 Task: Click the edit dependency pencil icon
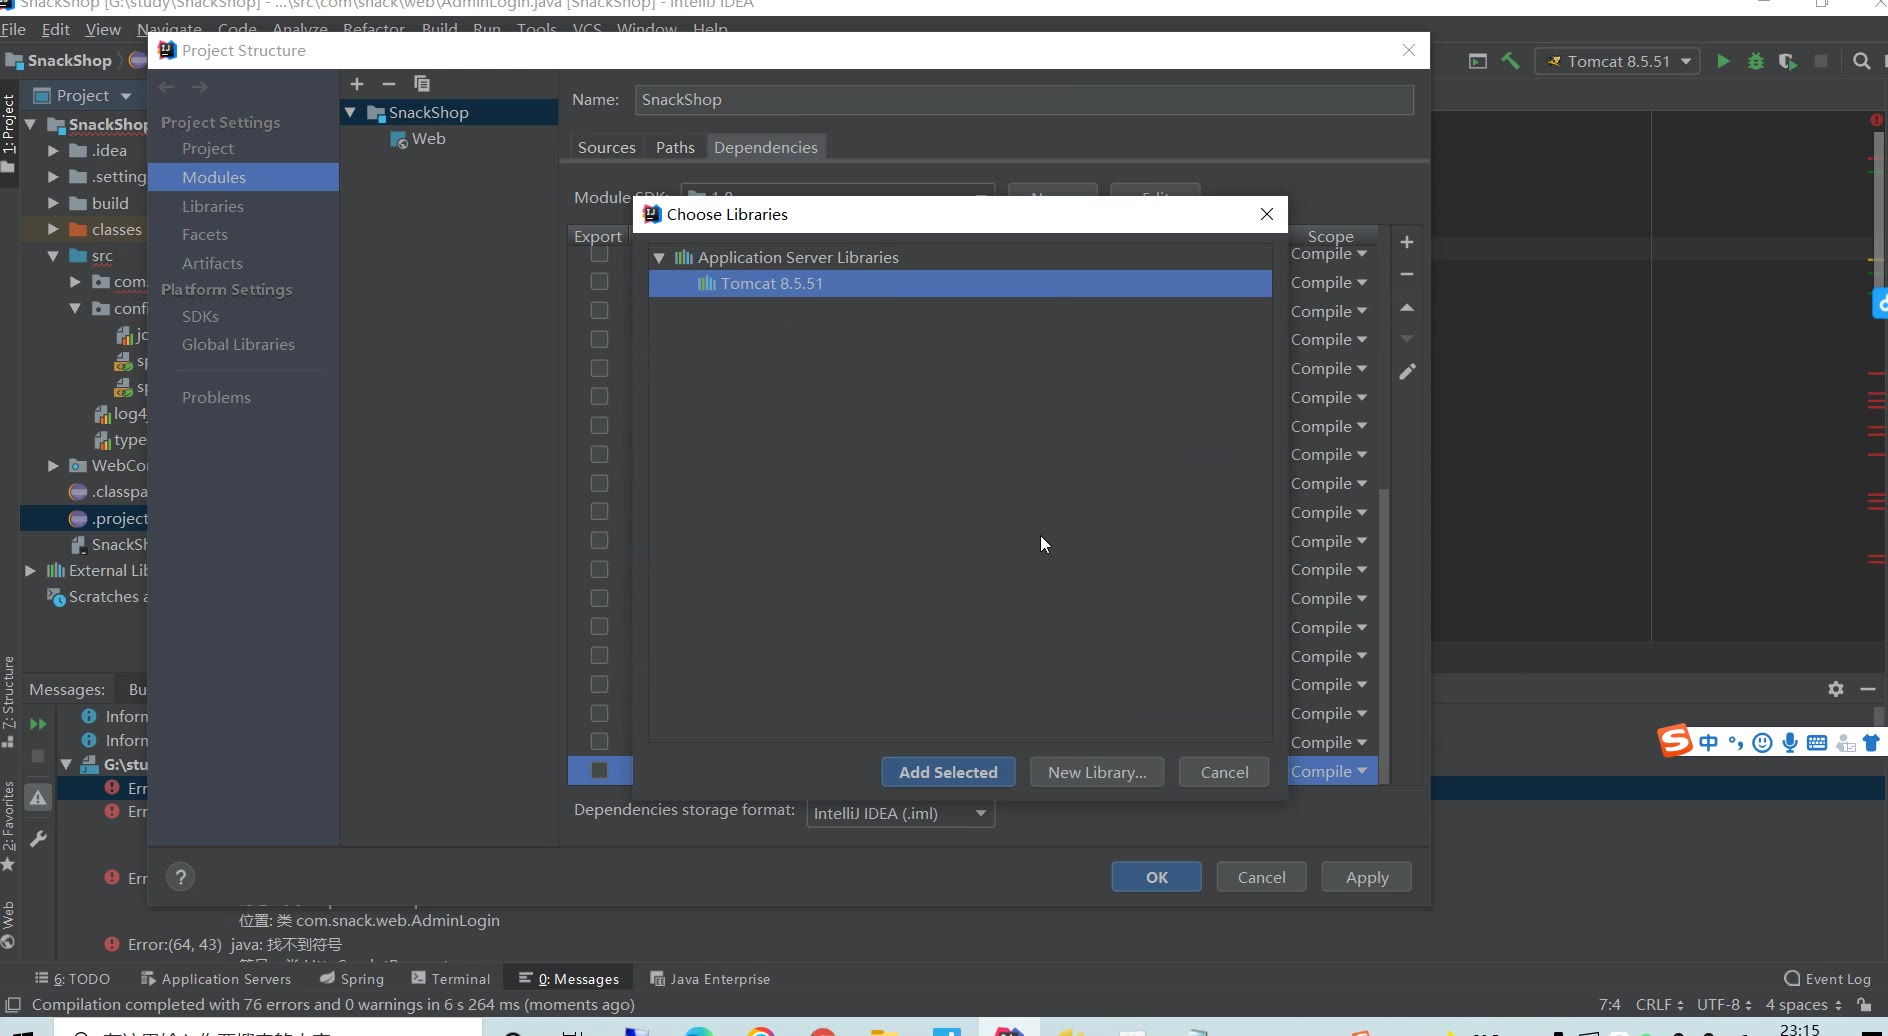[x=1407, y=371]
